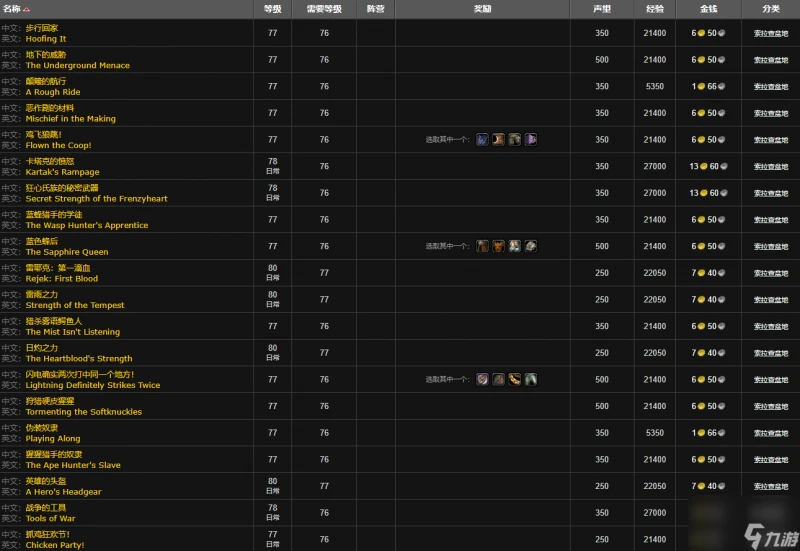Screen dimensions: 800x551
Task: Open The Ape Hunter's Slave quest link
Action: click(x=73, y=465)
